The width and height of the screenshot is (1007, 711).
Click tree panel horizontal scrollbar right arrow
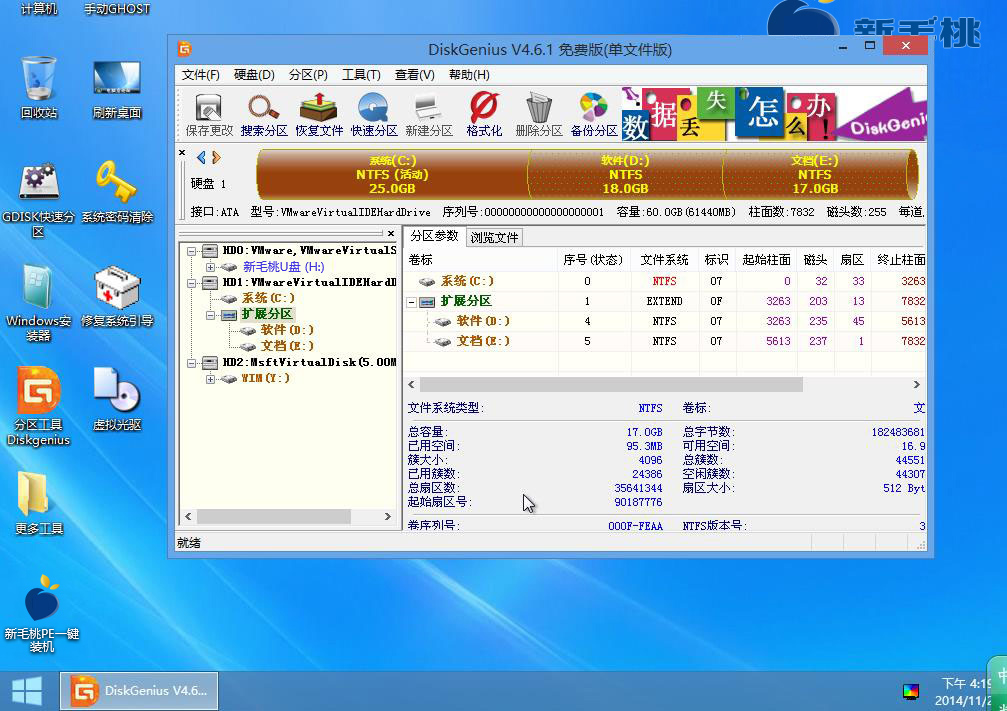point(387,516)
